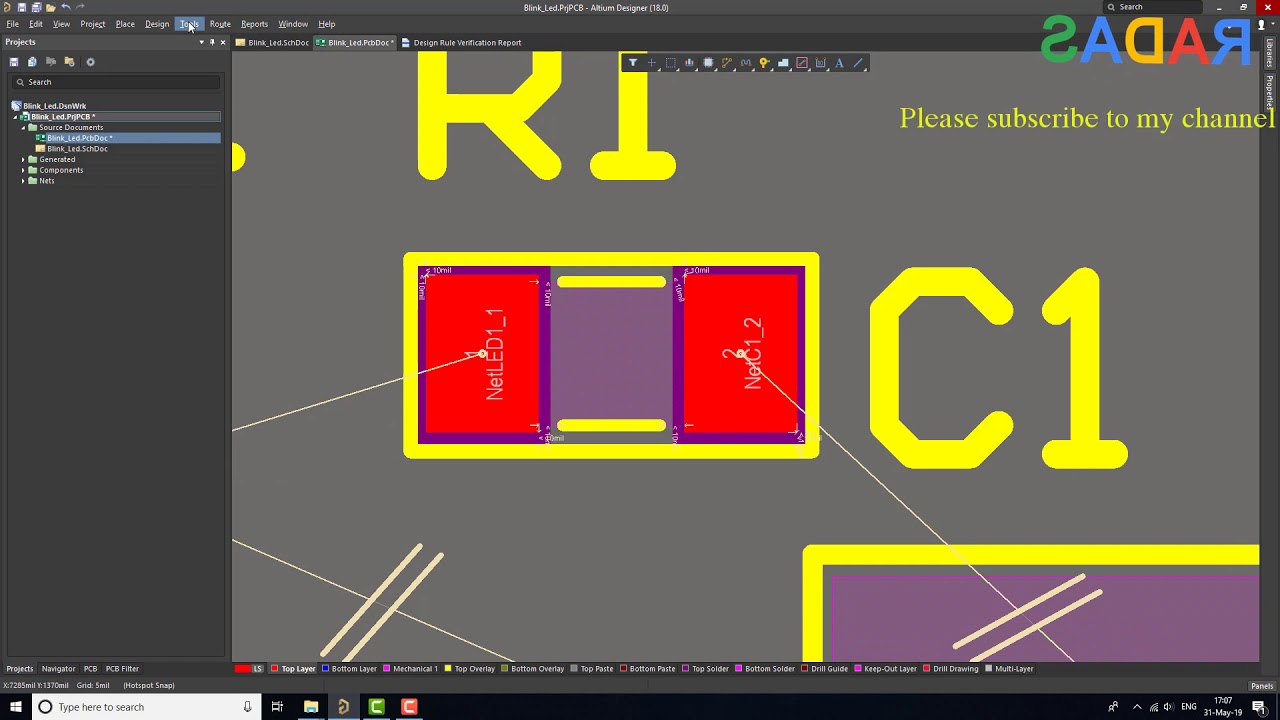Open the align objects chart tool
This screenshot has height=720, width=1280.
point(689,63)
